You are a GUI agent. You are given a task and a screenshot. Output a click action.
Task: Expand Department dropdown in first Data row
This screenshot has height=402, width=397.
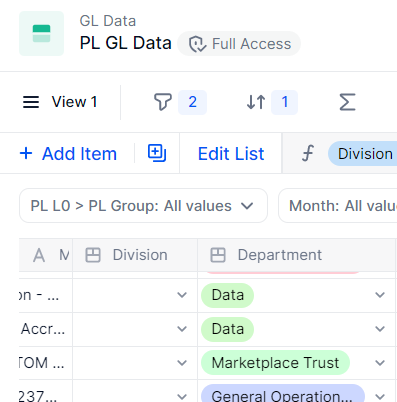pyautogui.click(x=380, y=295)
